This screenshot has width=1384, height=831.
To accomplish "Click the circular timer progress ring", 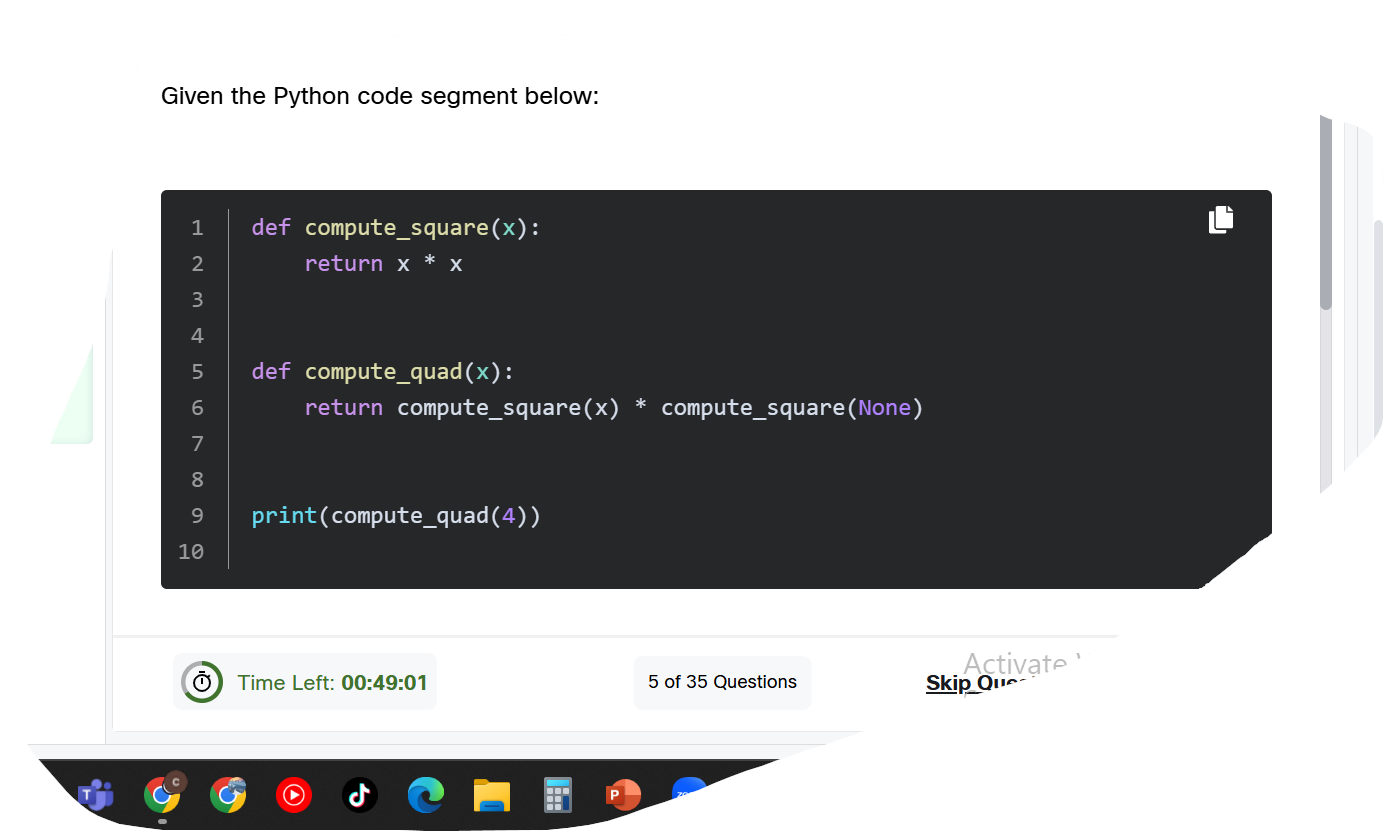I will tap(201, 682).
